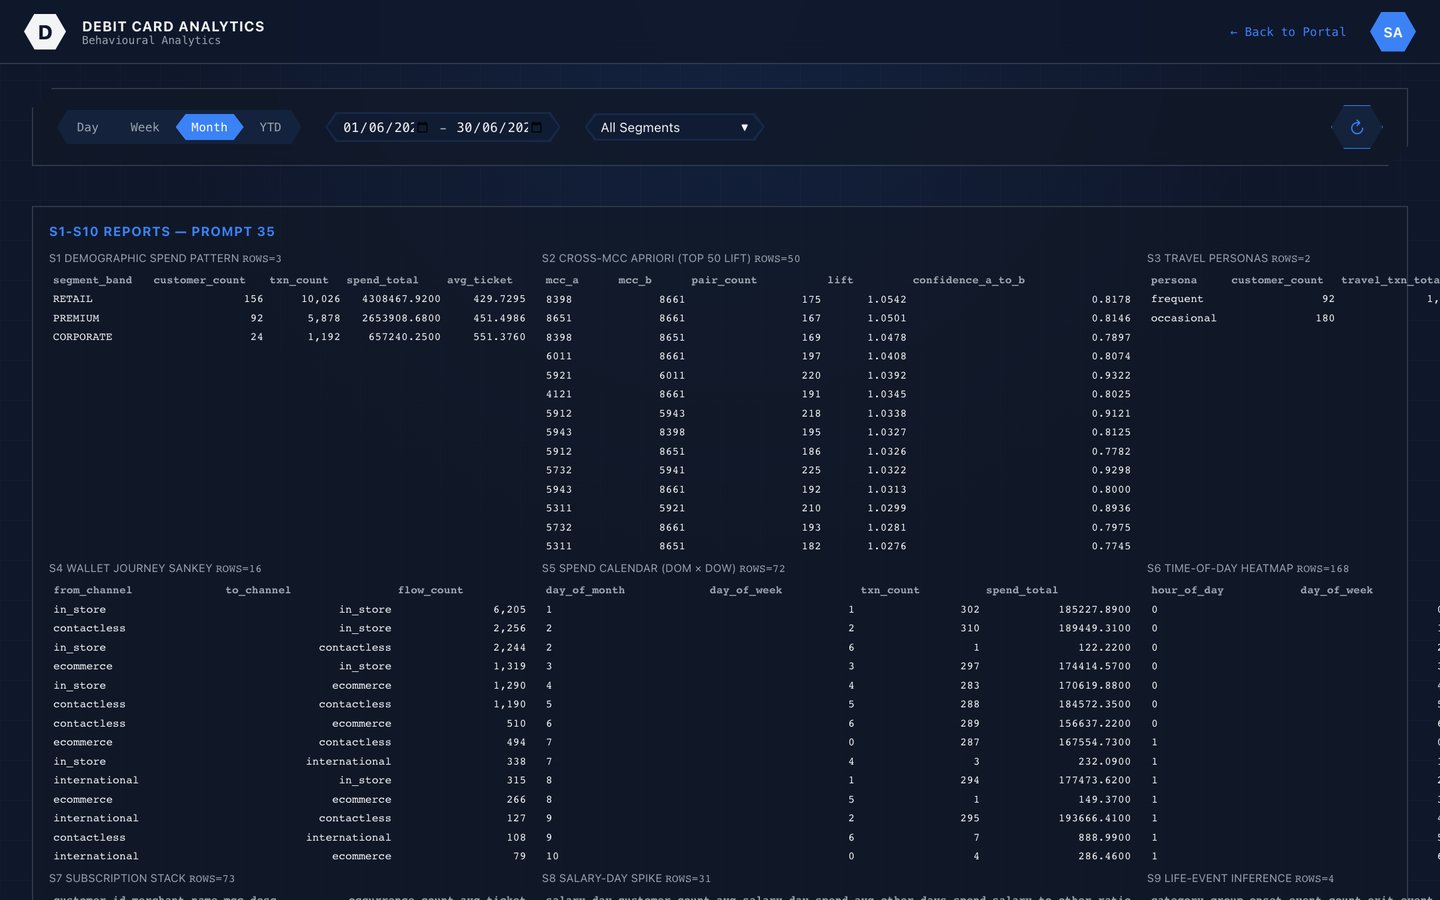Click confidence value 0.9322
This screenshot has width=1440, height=900.
tap(1111, 375)
